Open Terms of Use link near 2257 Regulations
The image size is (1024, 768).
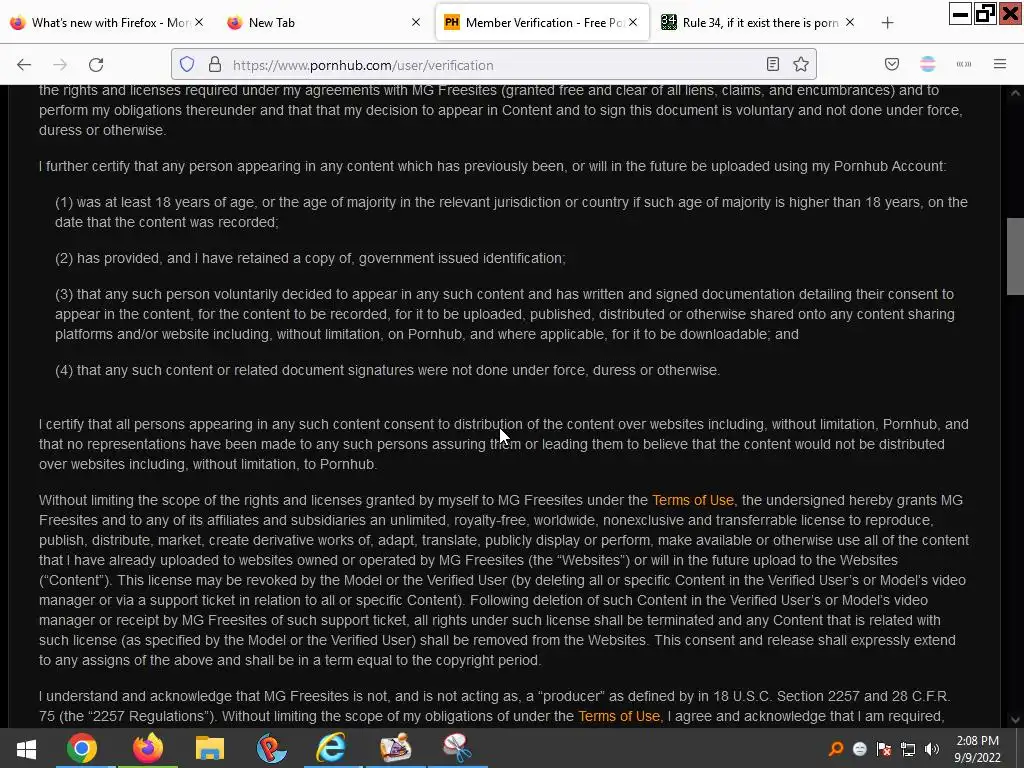pos(619,716)
